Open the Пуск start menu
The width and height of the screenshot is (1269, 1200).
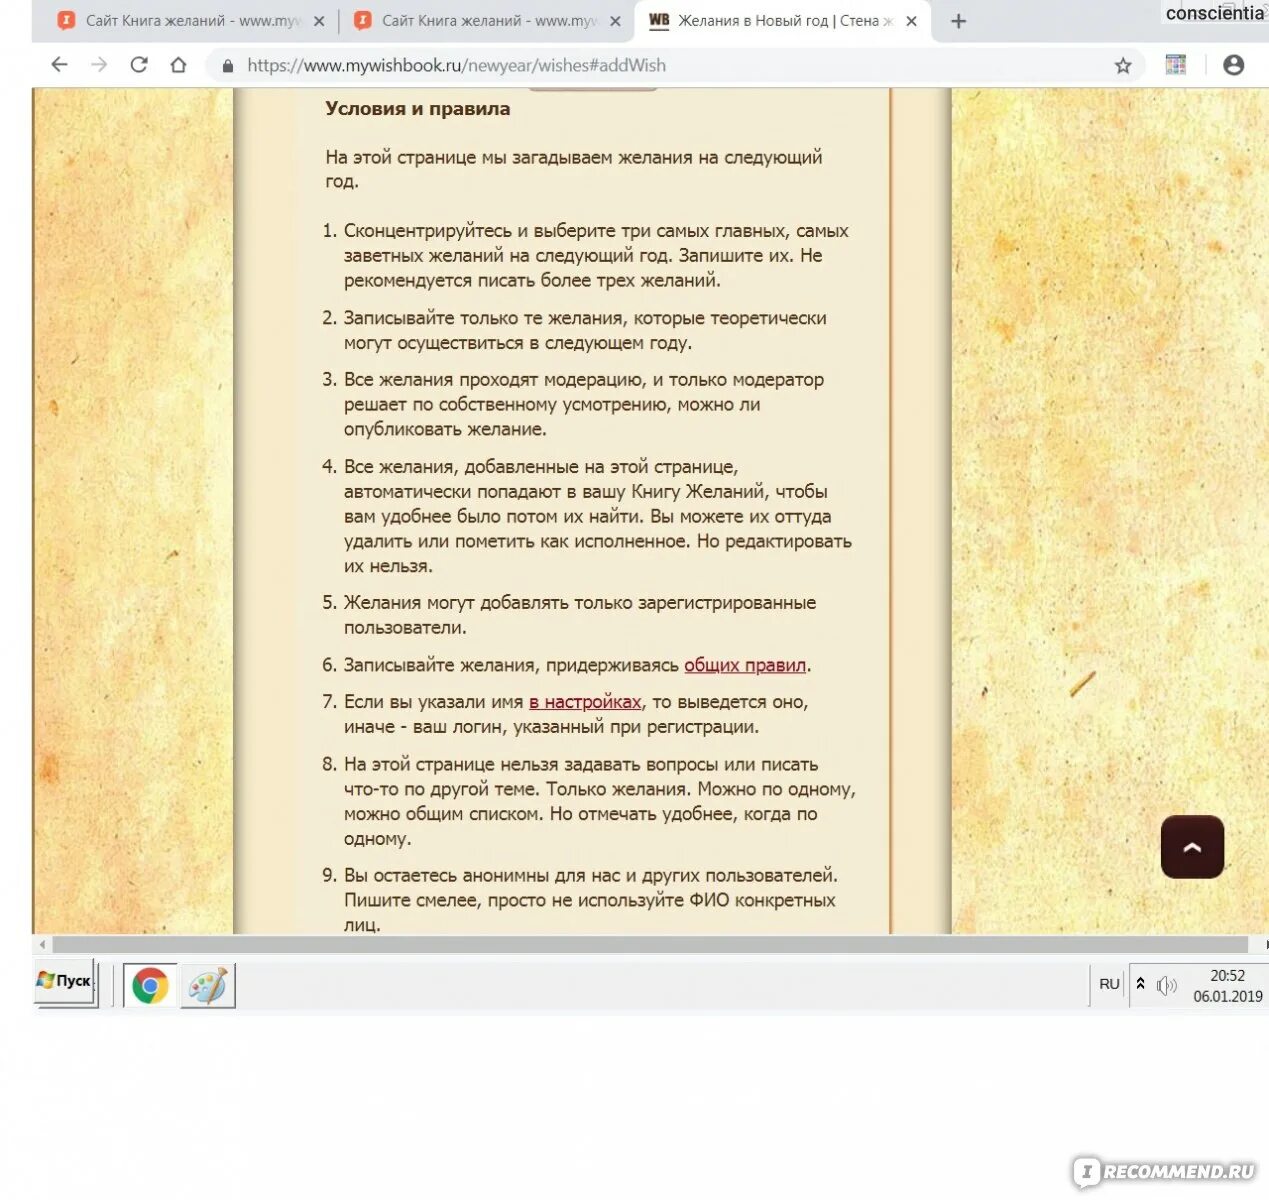[65, 981]
